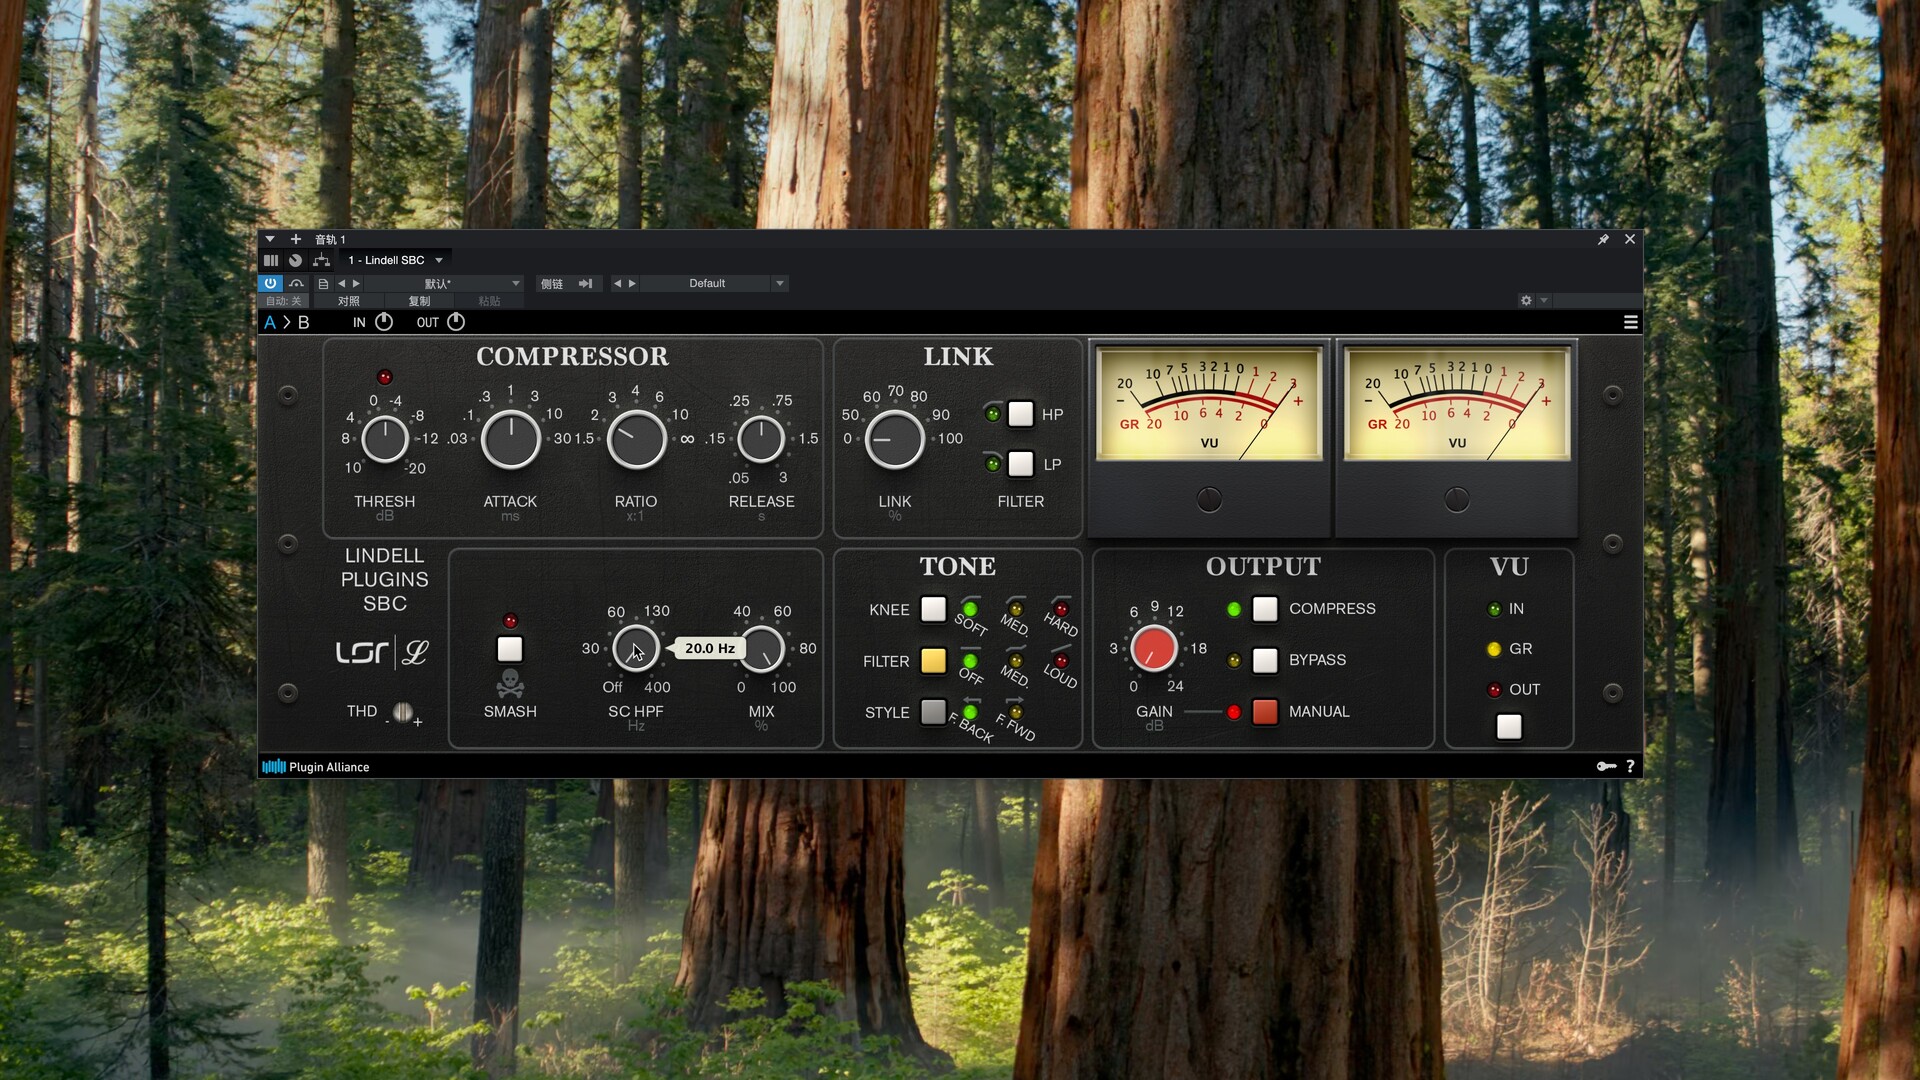The width and height of the screenshot is (1920, 1080).
Task: Click the right VU meter calibration screw
Action: click(x=1457, y=499)
